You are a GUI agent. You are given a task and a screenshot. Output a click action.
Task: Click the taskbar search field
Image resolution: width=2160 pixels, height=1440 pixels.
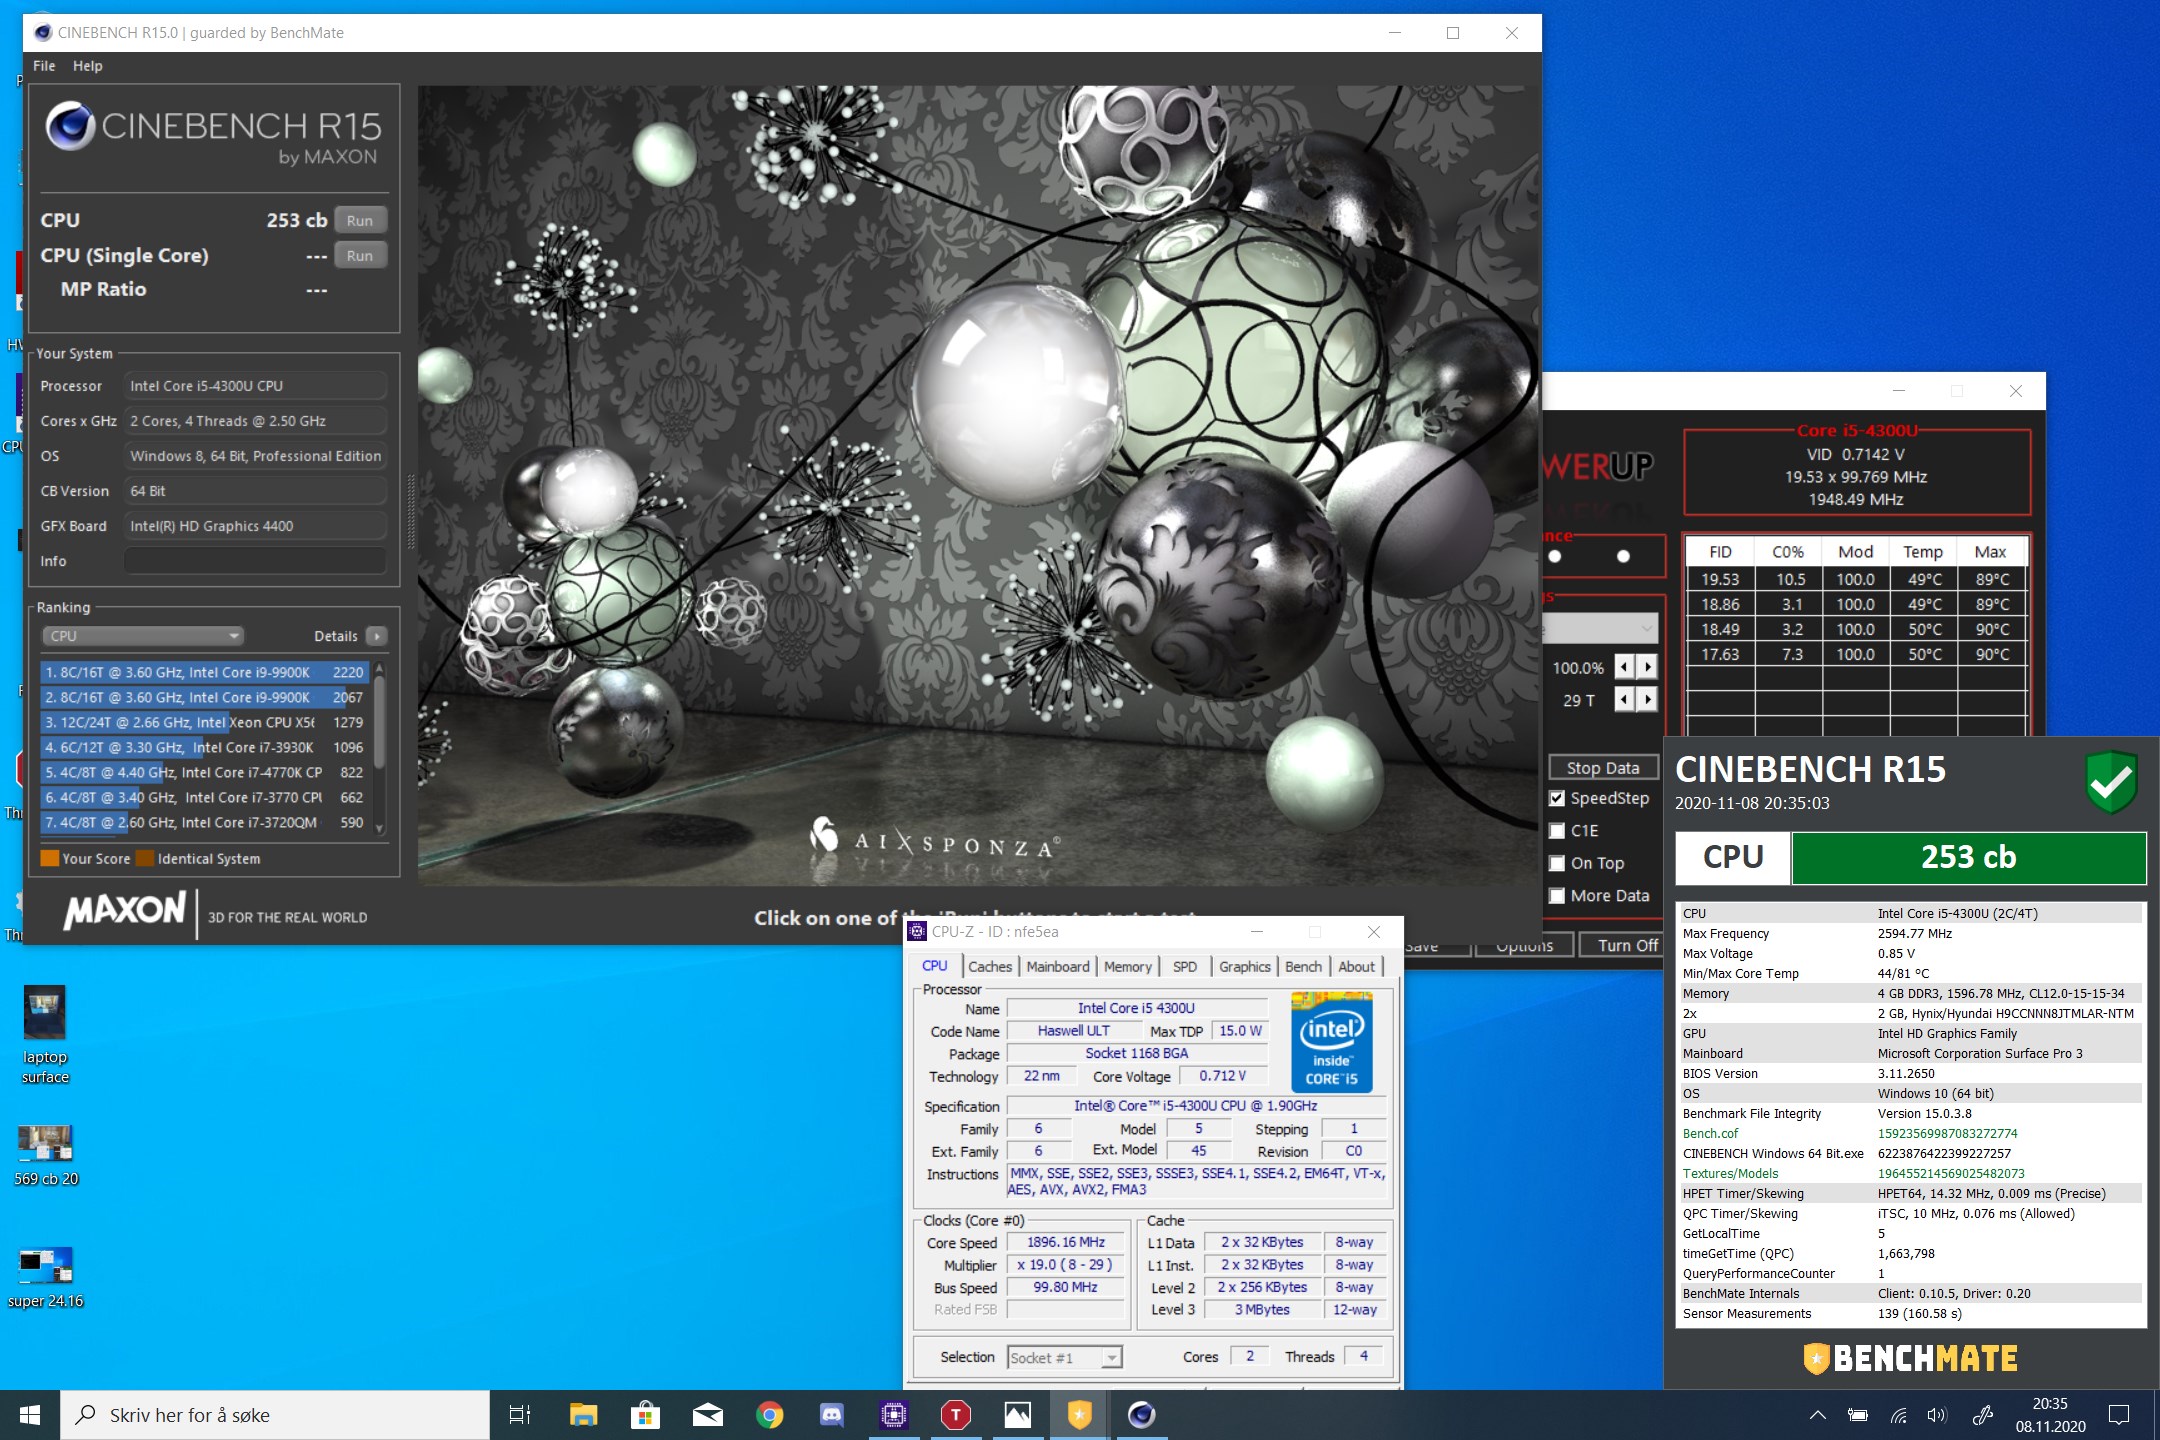click(x=276, y=1415)
